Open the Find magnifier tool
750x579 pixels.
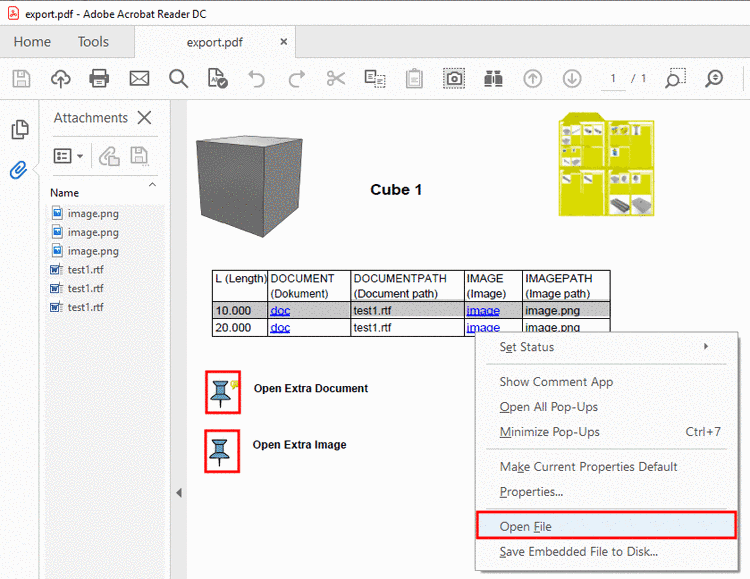(178, 78)
